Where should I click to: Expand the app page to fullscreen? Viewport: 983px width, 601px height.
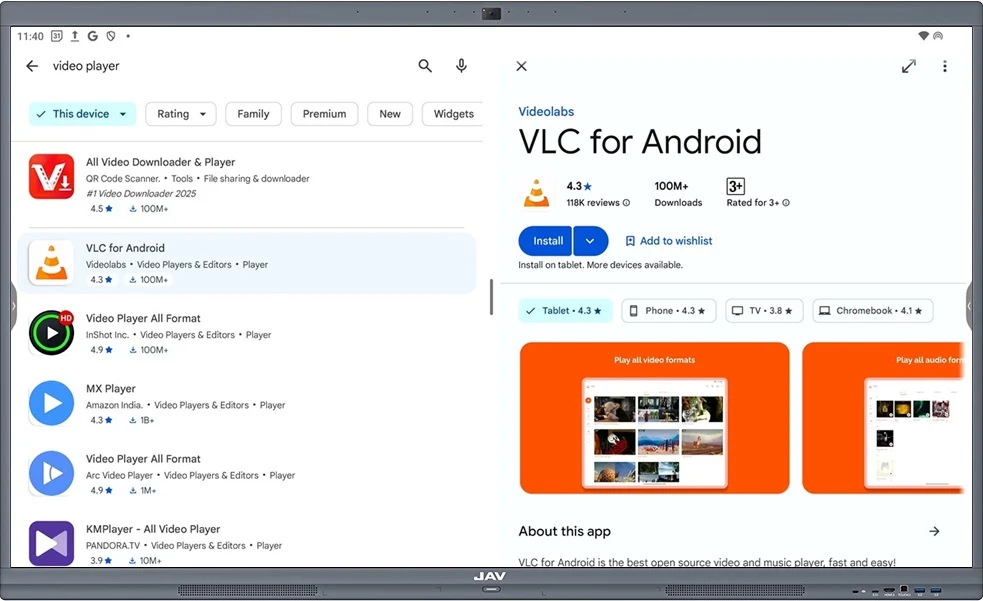click(x=908, y=65)
